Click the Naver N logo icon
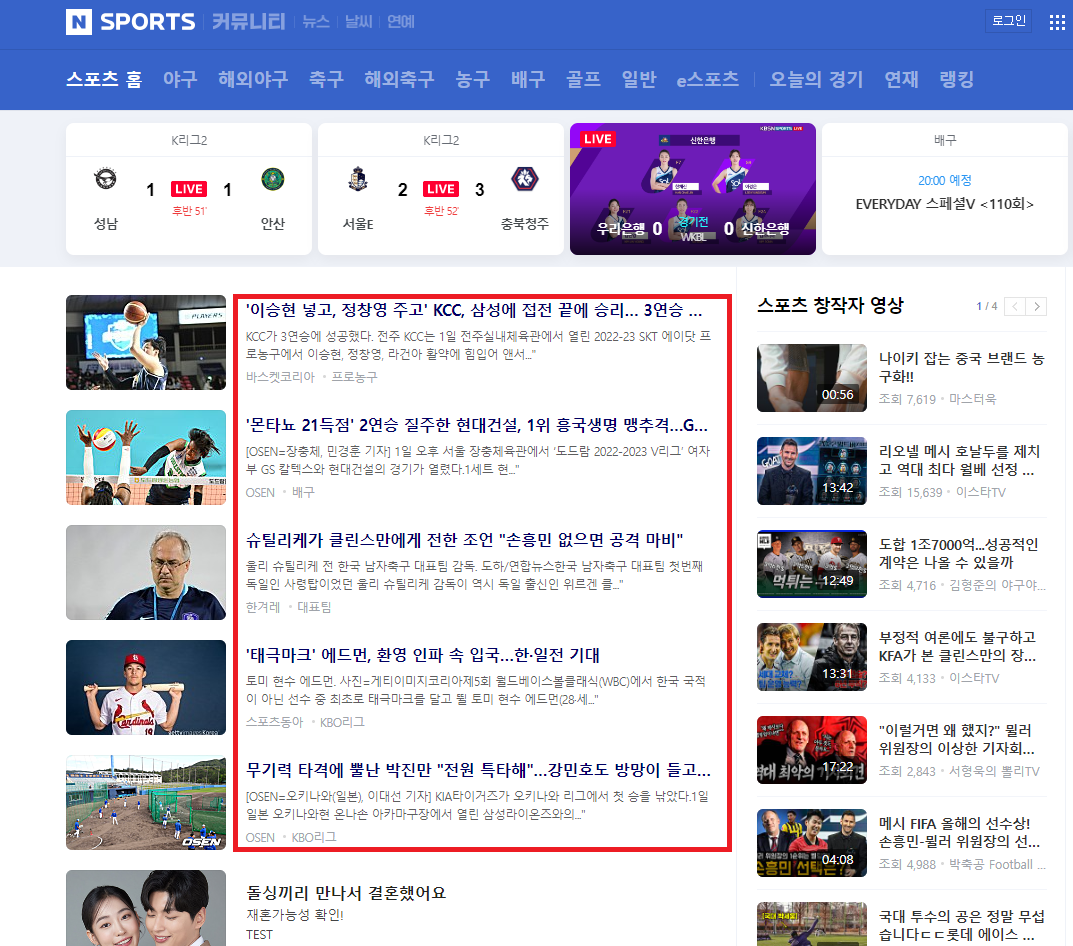Viewport: 1073px width, 946px height. coord(79,22)
